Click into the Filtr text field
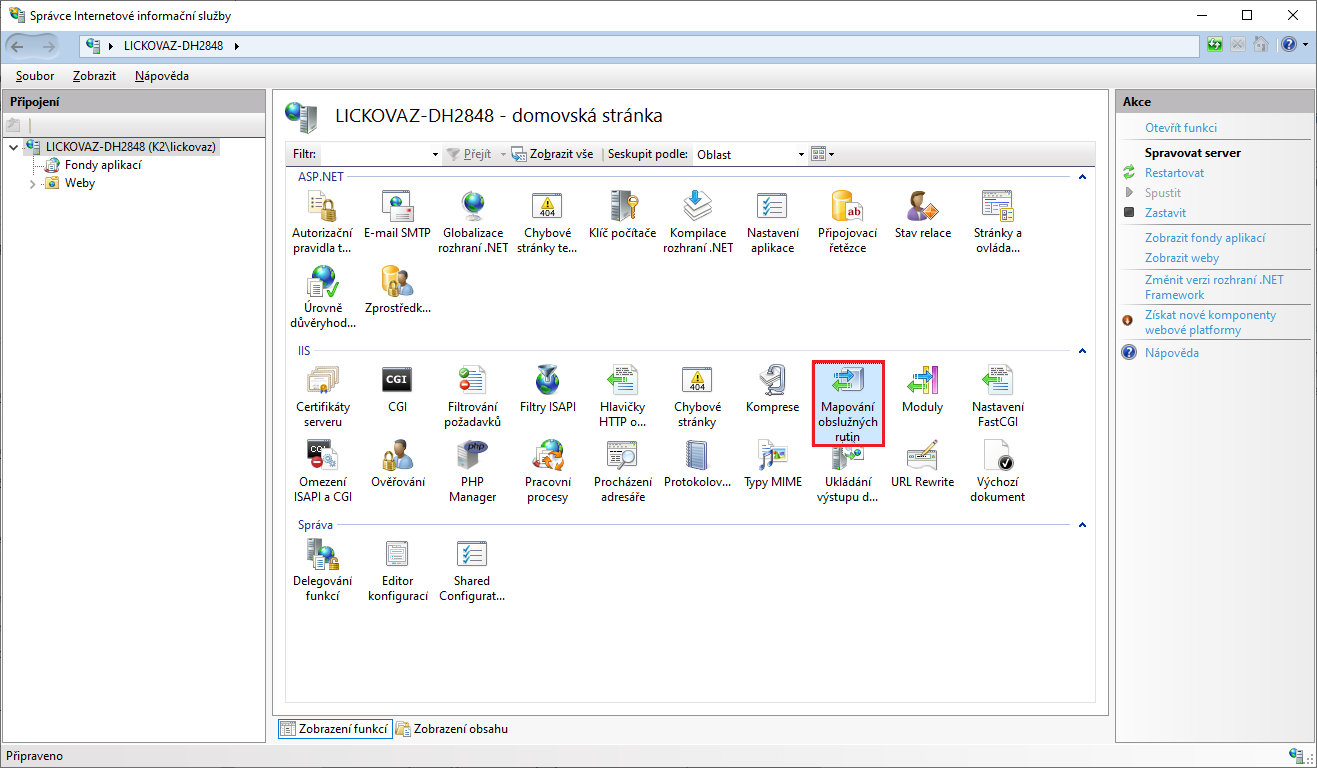1317x768 pixels. tap(374, 154)
